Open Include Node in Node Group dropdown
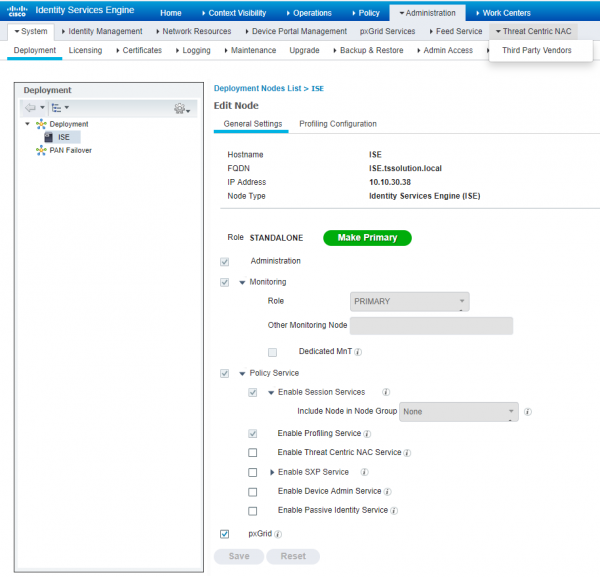This screenshot has width=600, height=577. click(x=458, y=411)
